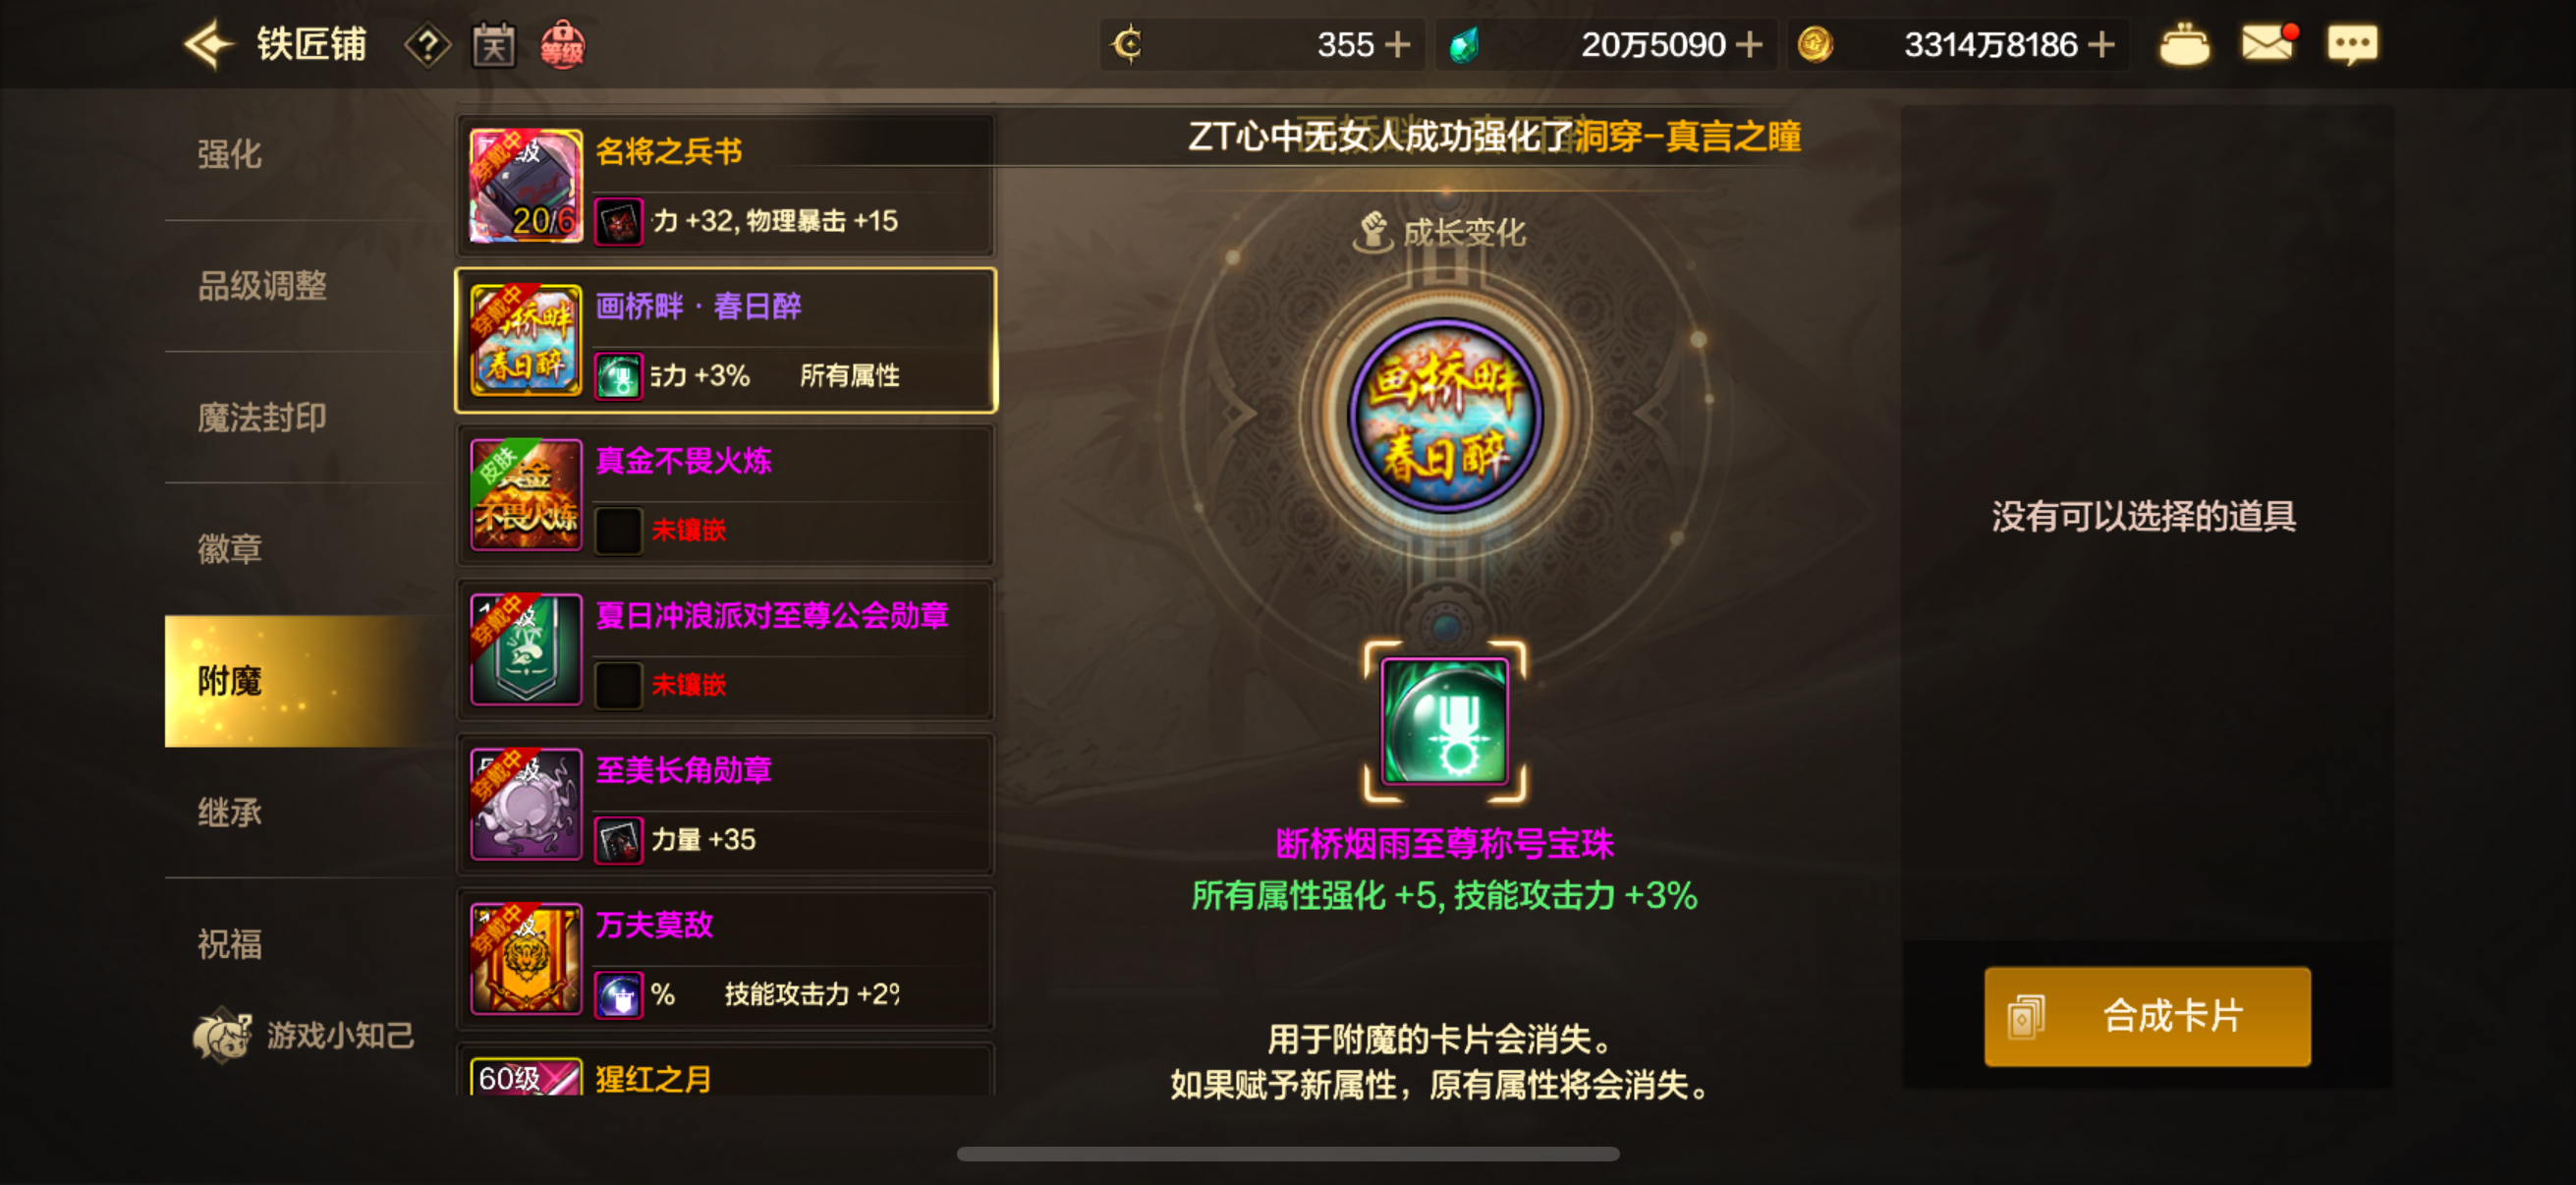
Task: Add more green gems with plus
Action: 1748,45
